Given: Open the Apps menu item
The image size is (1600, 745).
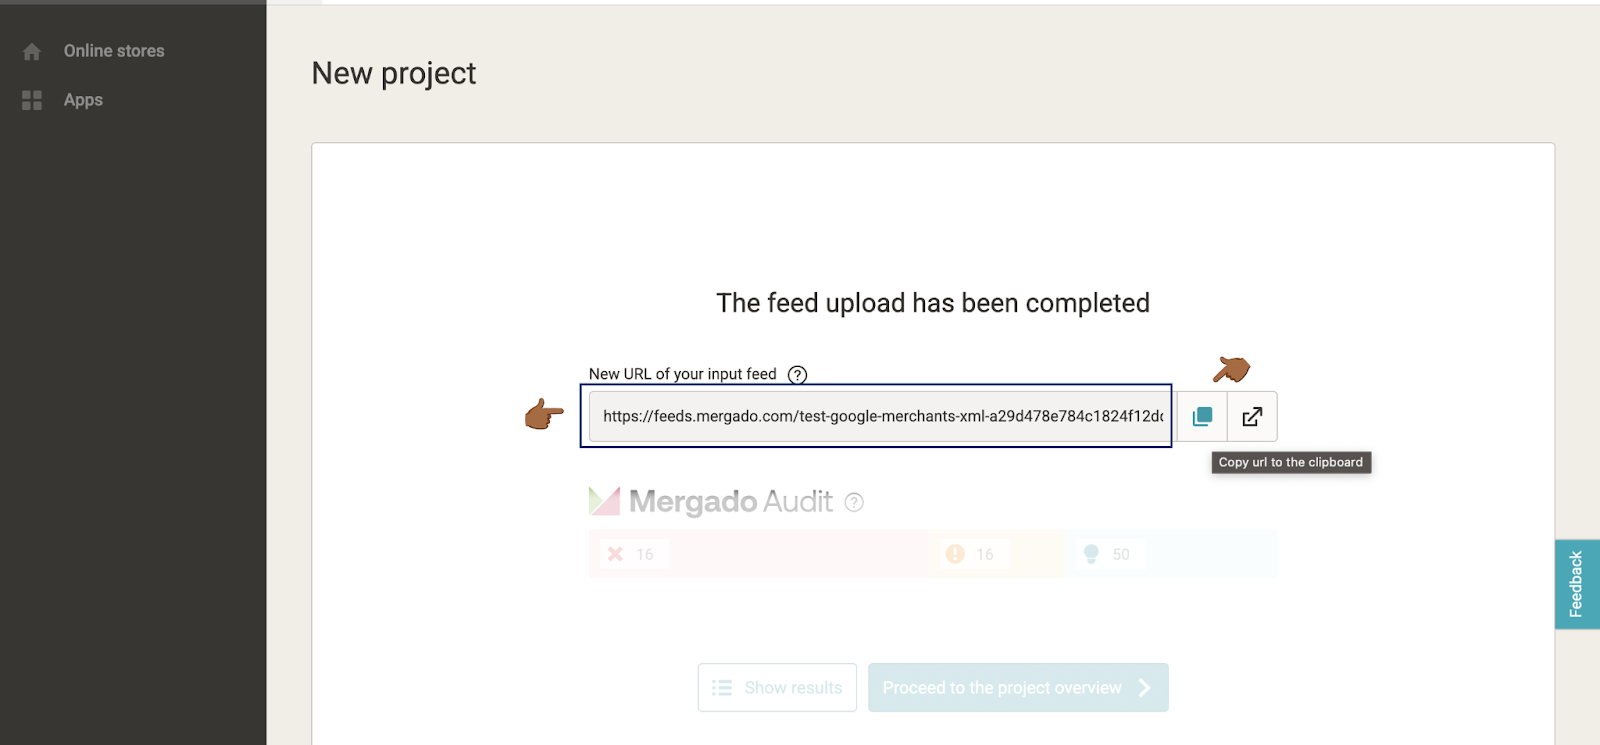Looking at the screenshot, I should 83,100.
